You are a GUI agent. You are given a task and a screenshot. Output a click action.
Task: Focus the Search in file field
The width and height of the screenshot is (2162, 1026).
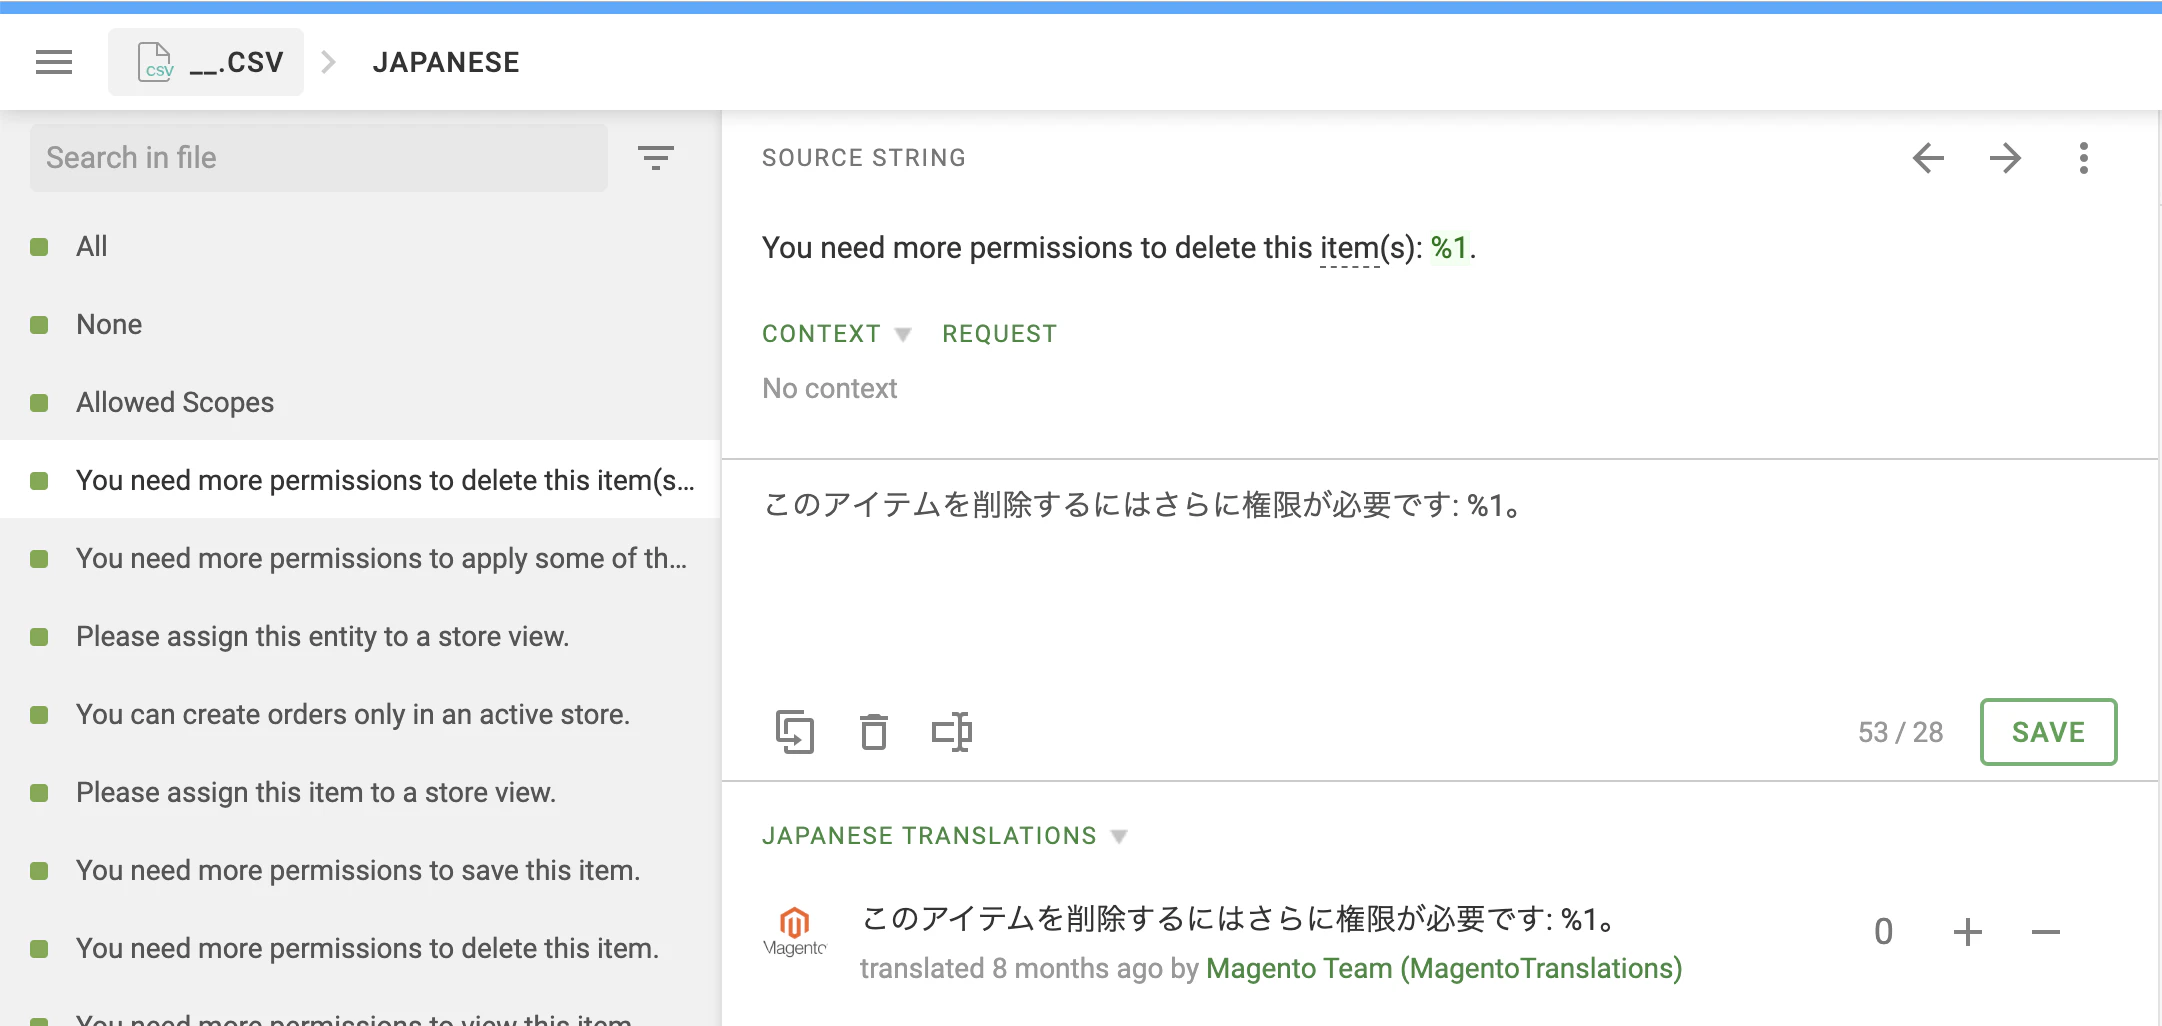[x=319, y=158]
